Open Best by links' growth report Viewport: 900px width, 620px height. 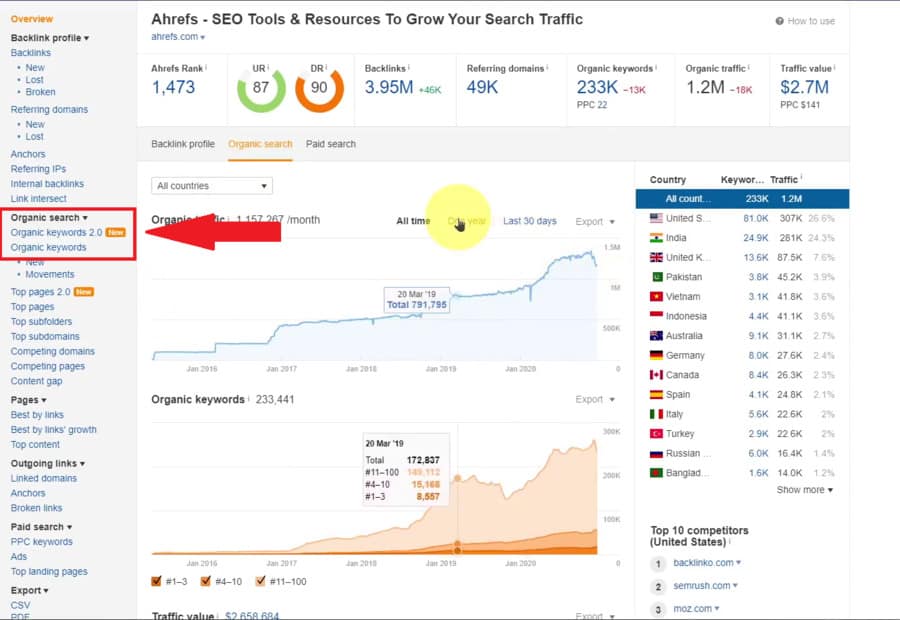[53, 430]
